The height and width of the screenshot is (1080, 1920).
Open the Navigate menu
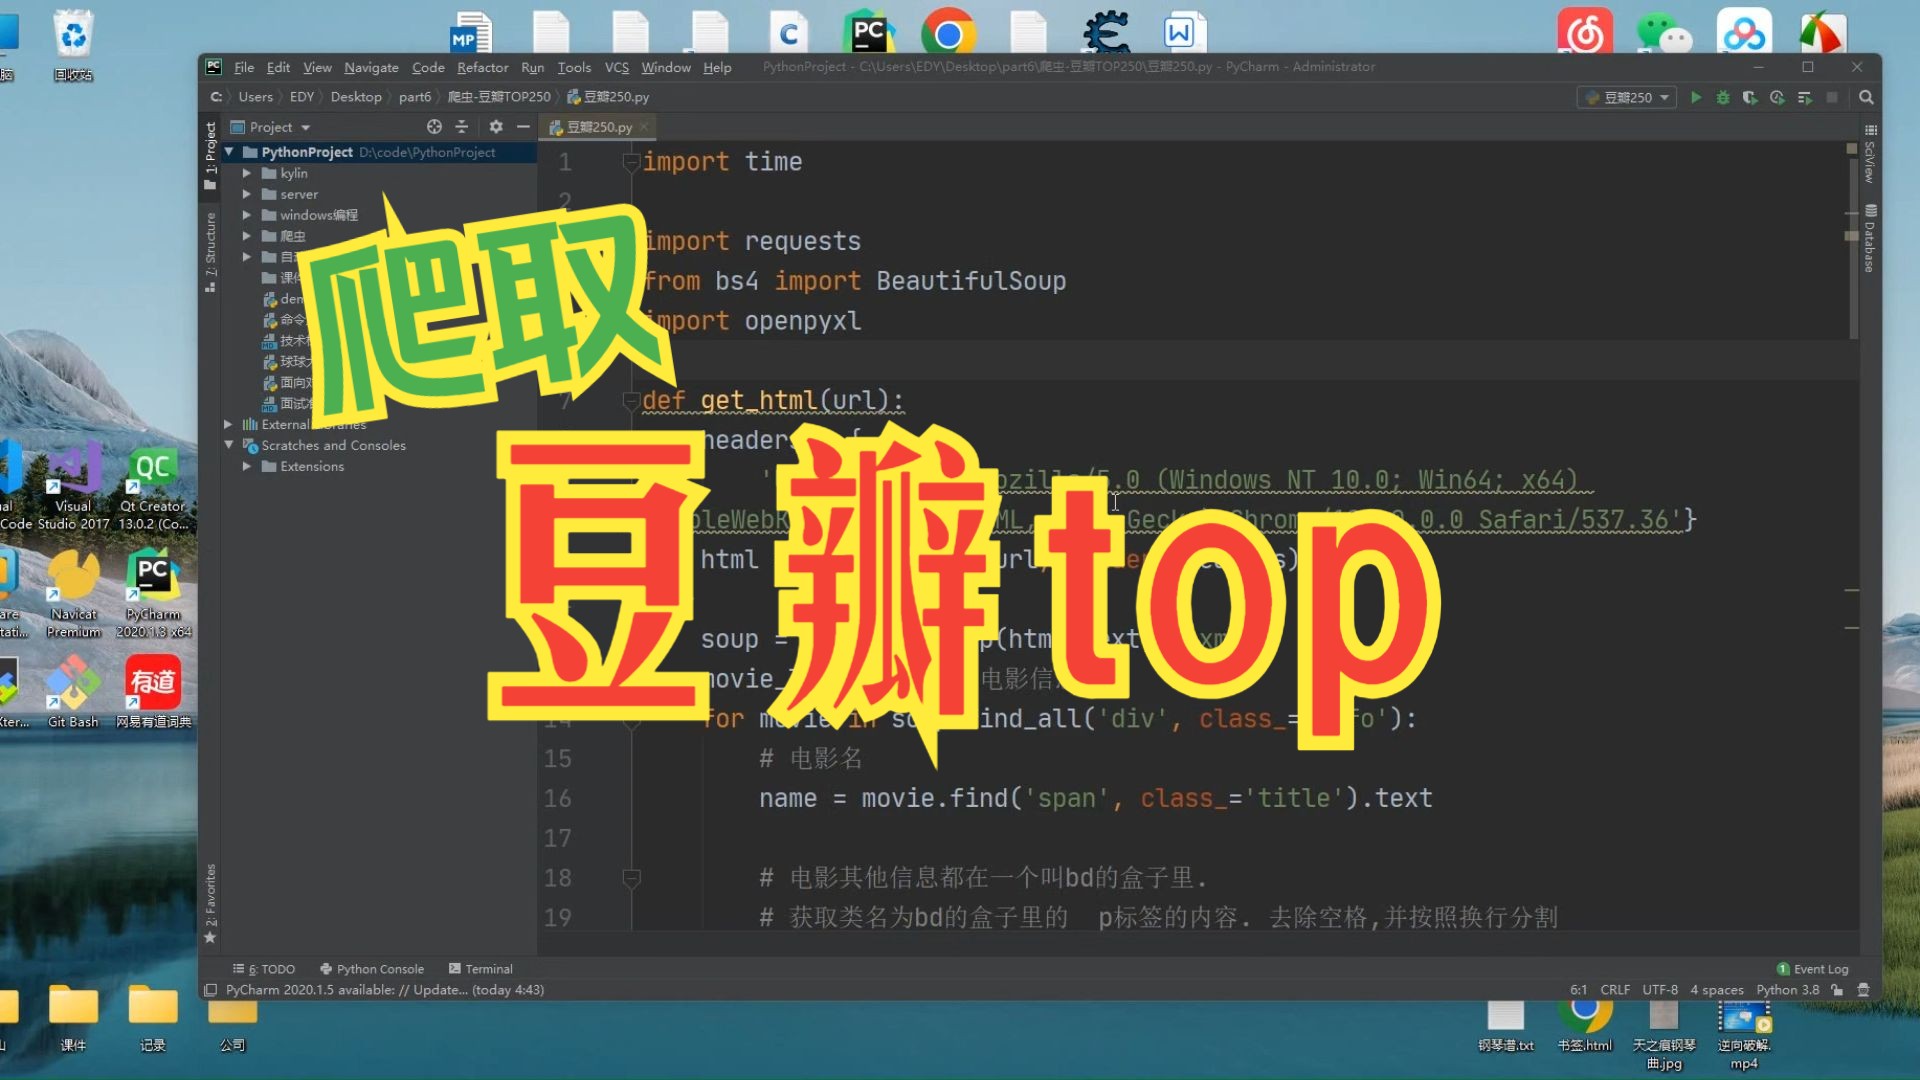pyautogui.click(x=371, y=67)
